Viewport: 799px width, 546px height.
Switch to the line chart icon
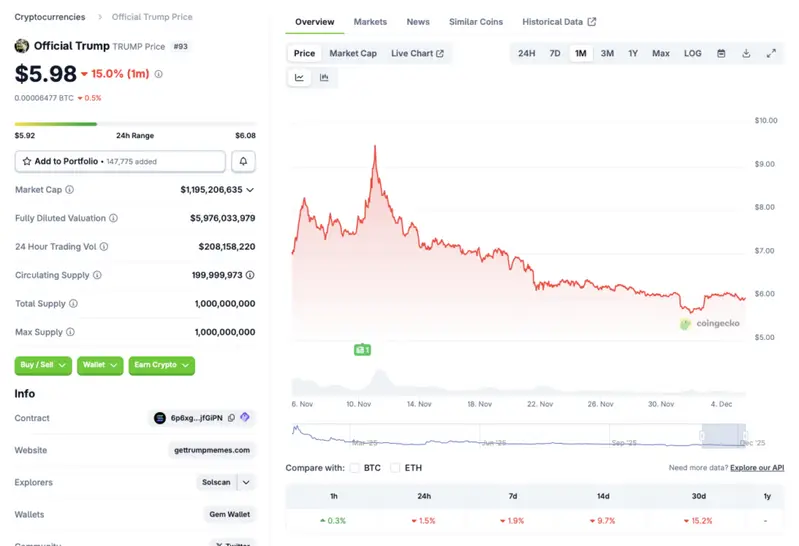(x=300, y=77)
